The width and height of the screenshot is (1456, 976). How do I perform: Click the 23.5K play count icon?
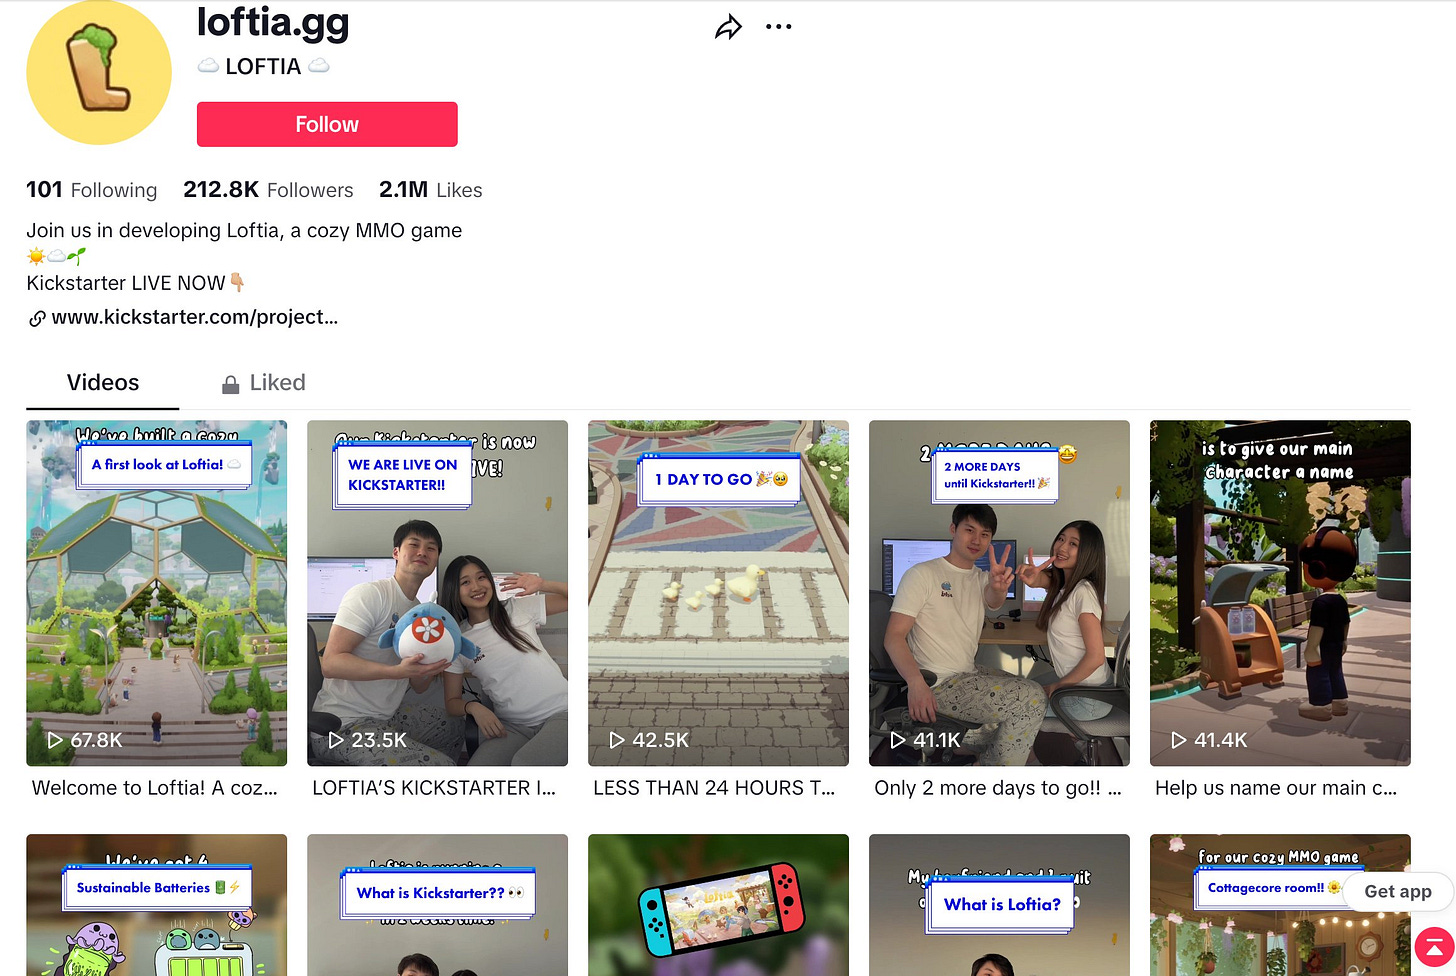(336, 740)
